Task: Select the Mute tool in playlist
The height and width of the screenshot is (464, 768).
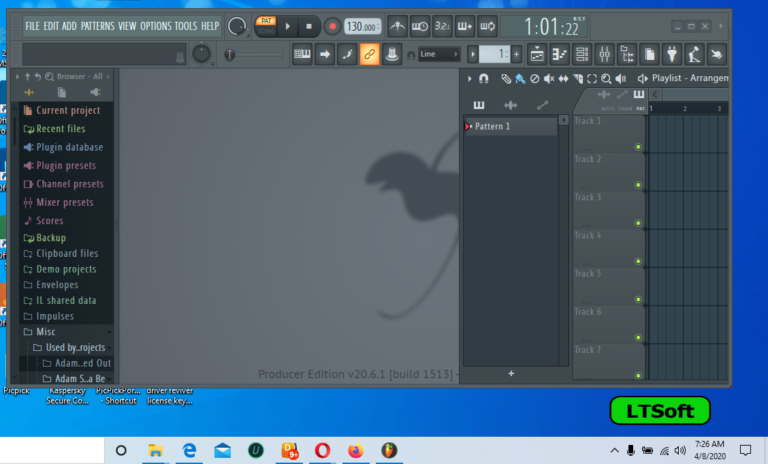Action: coord(549,78)
